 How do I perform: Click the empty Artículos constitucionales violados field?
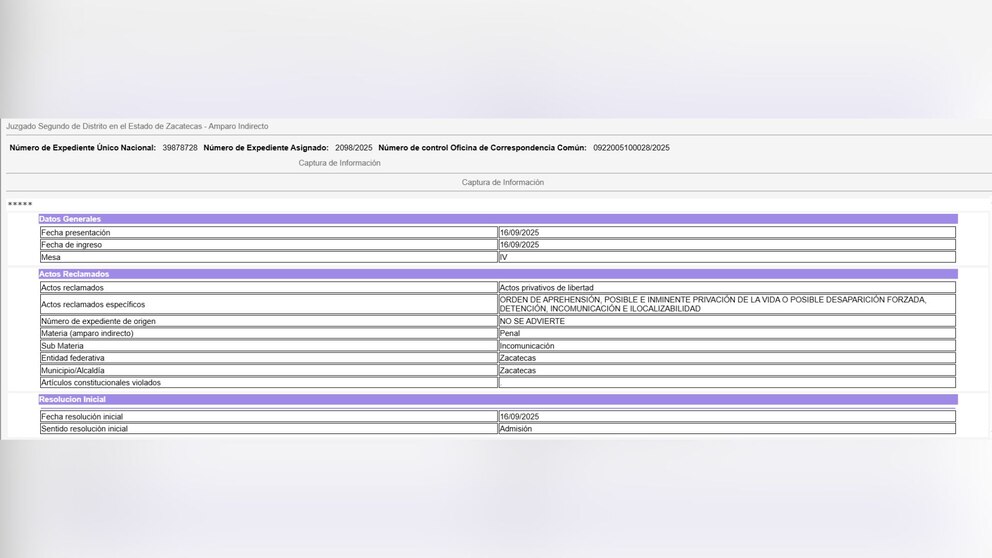coord(726,382)
